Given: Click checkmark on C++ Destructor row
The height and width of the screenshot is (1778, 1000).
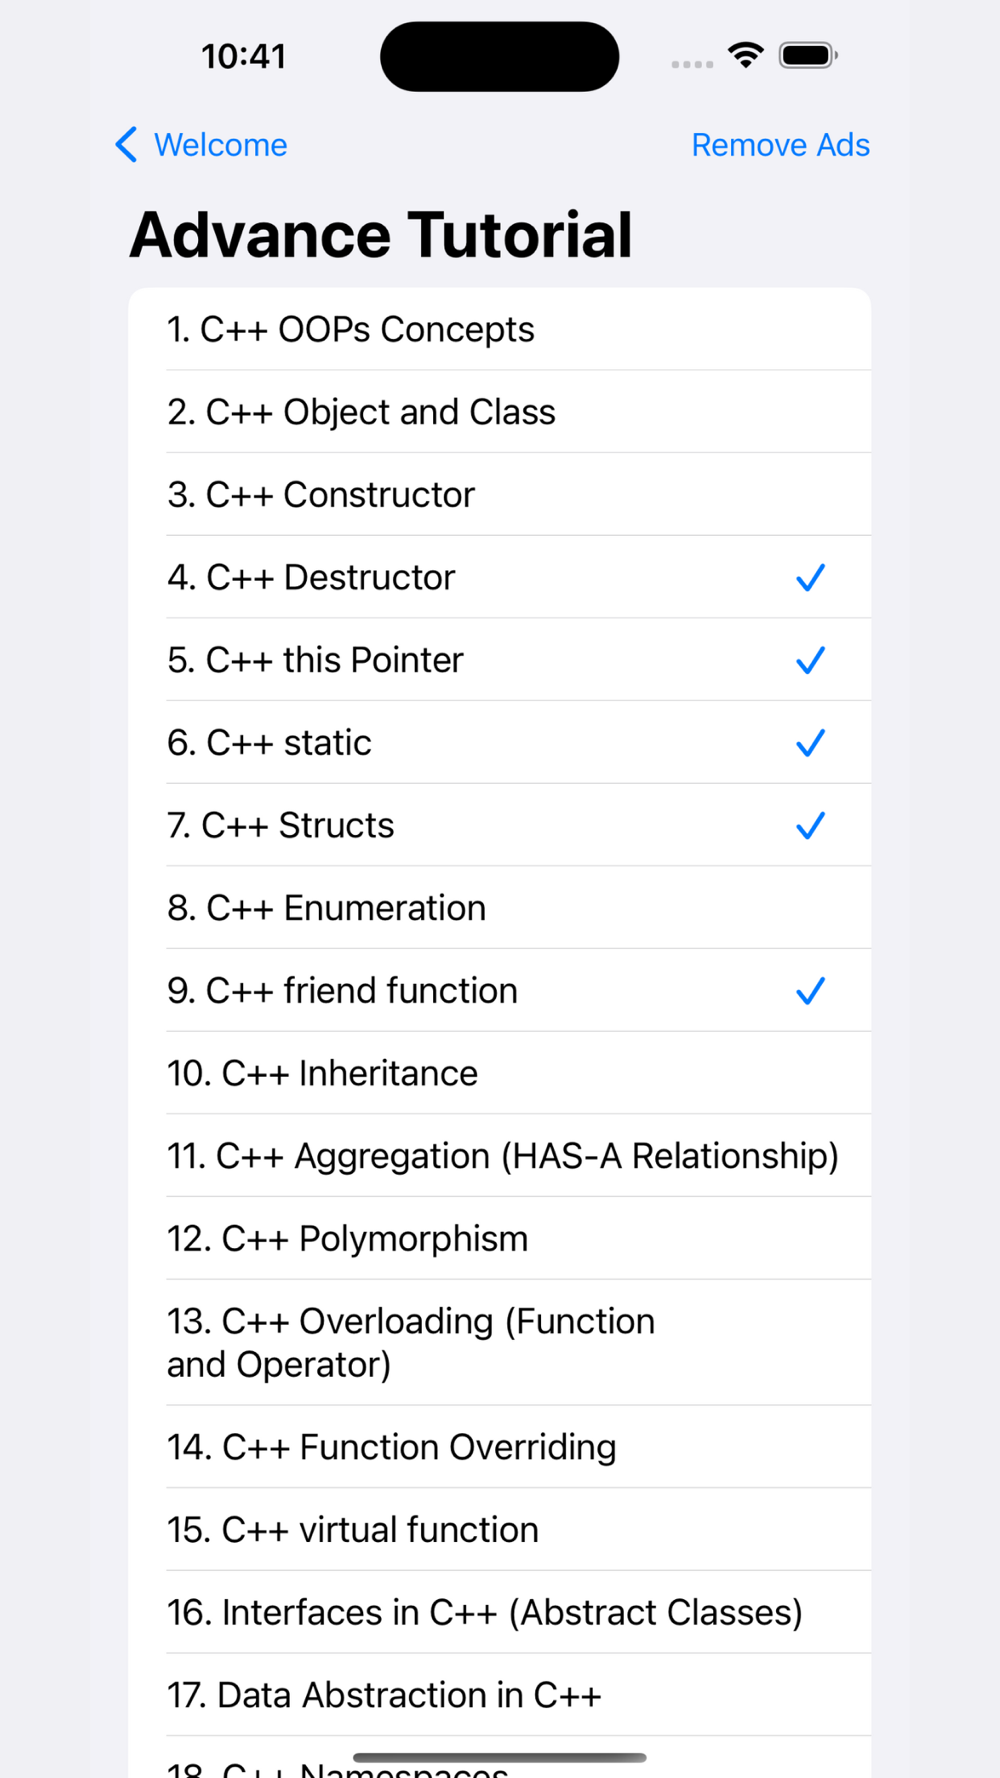Looking at the screenshot, I should click(810, 578).
